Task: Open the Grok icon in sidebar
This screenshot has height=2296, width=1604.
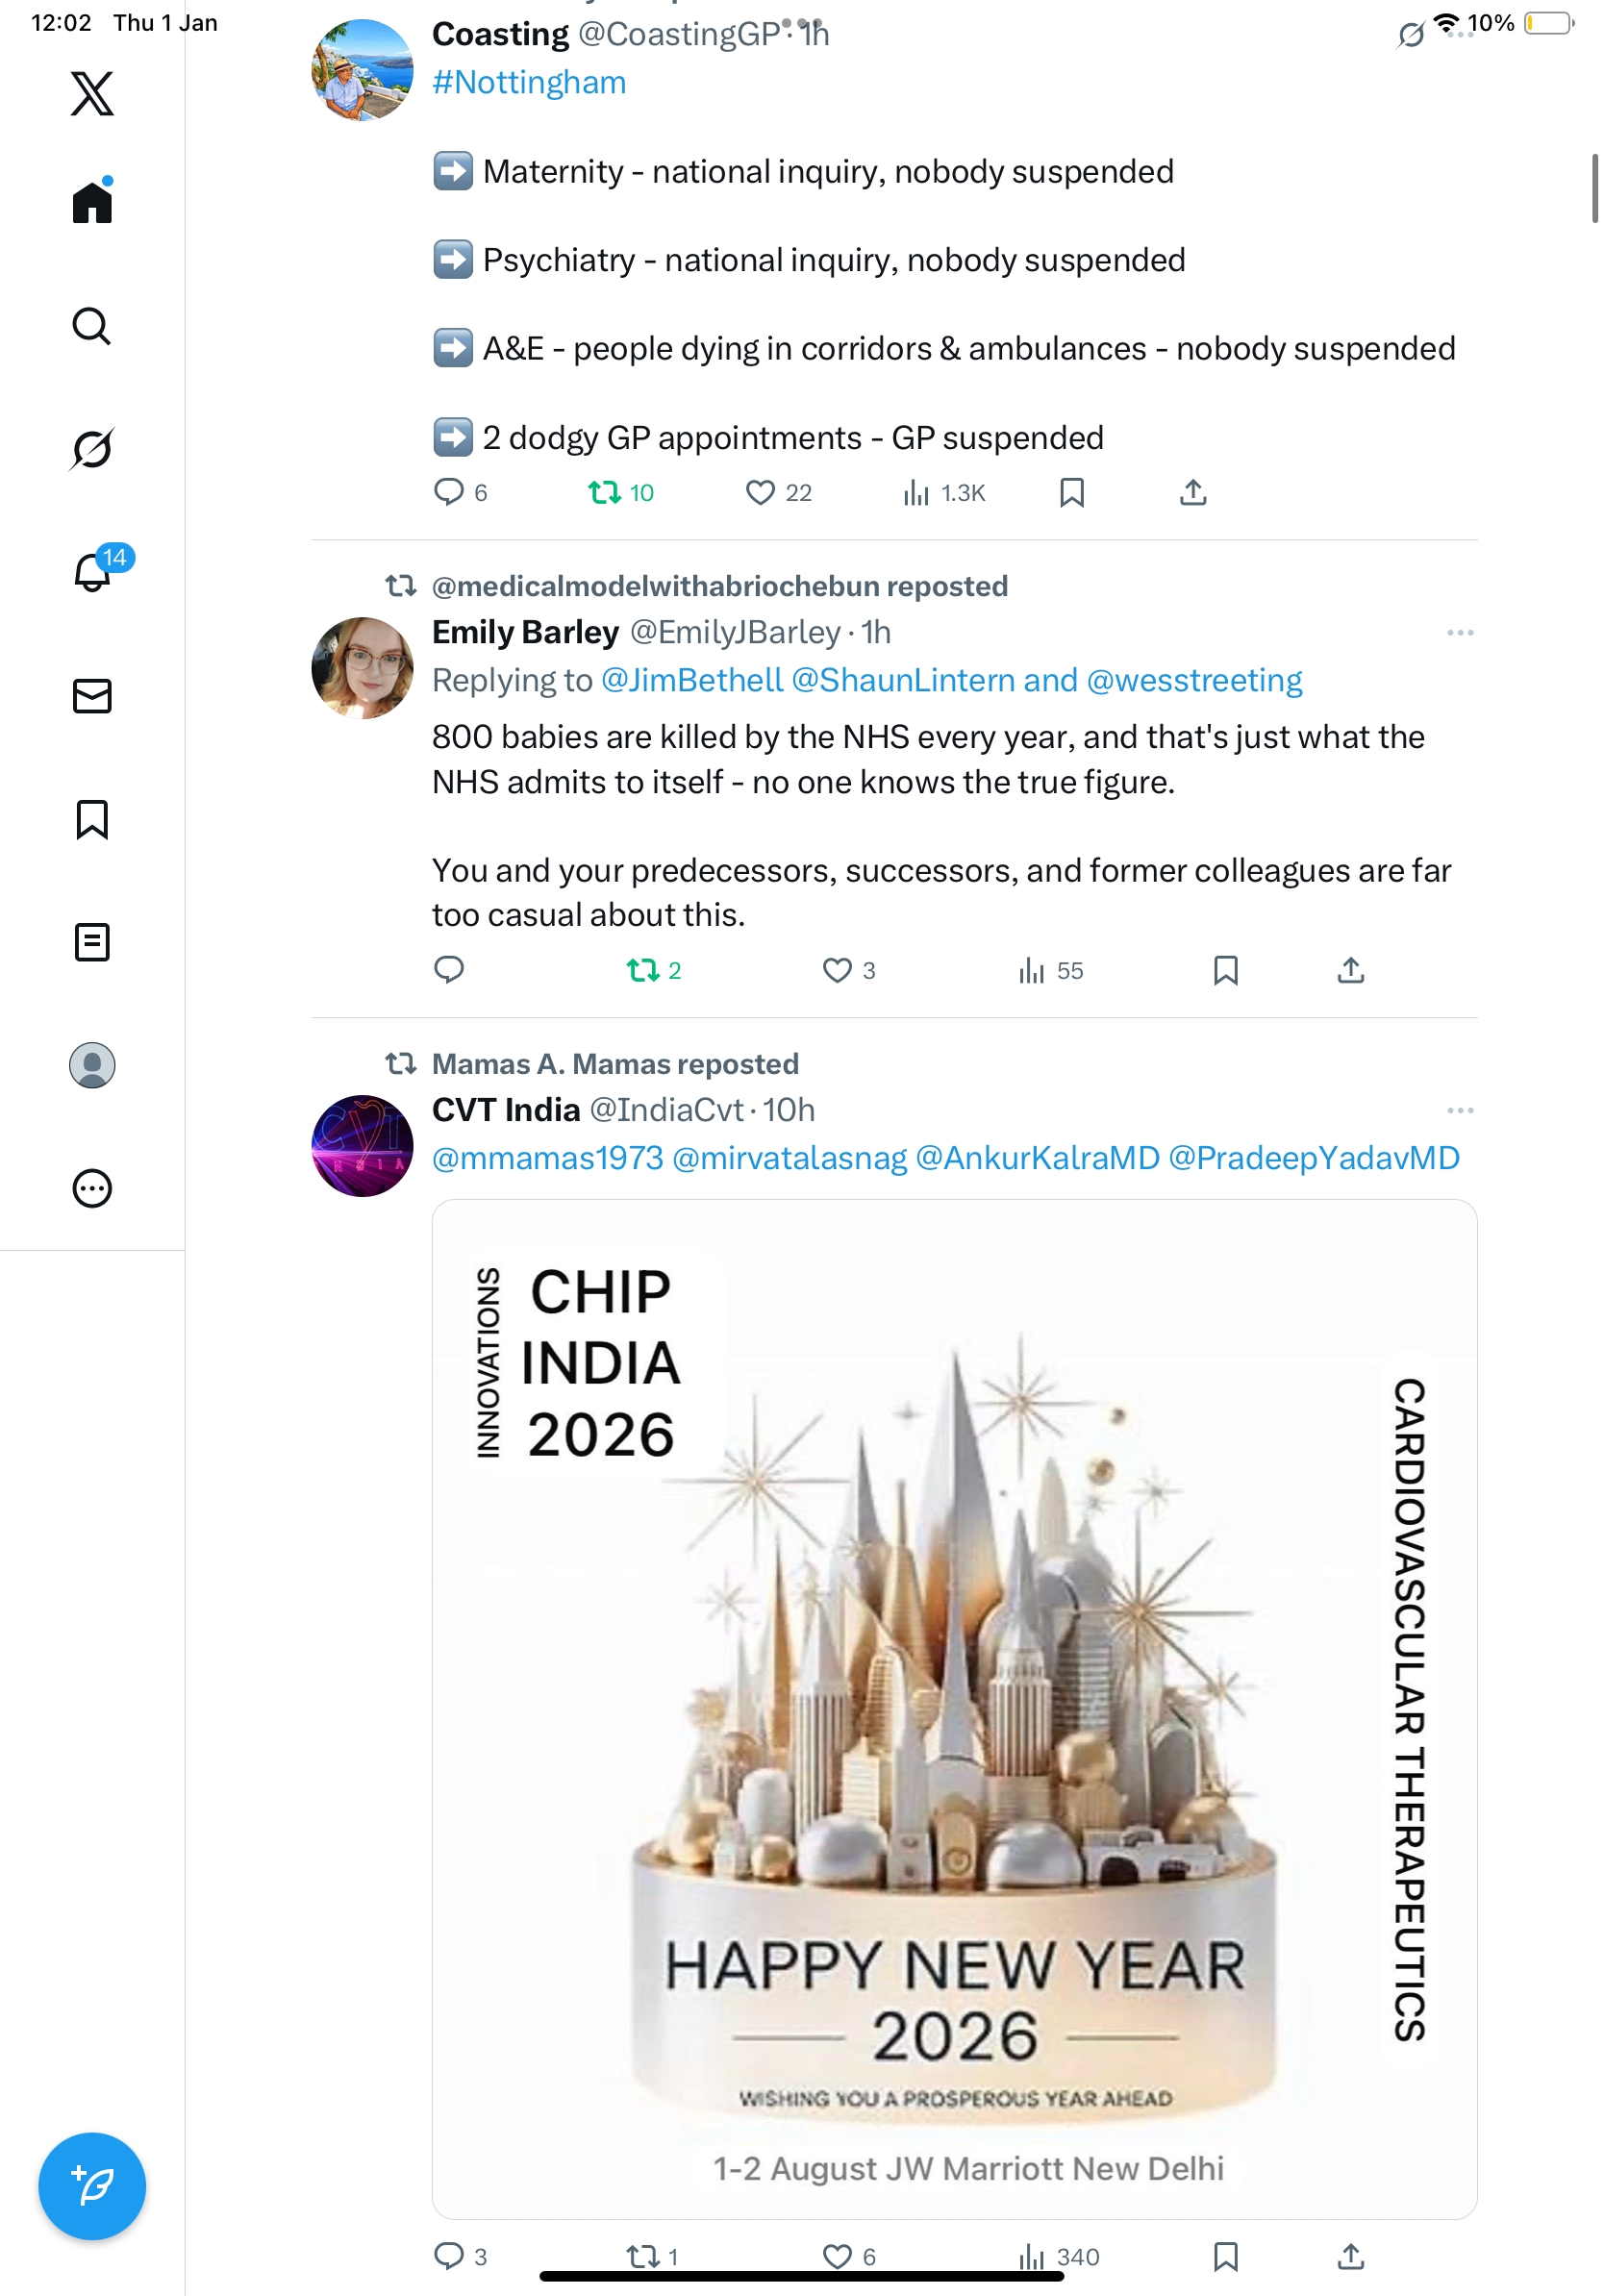Action: (x=92, y=449)
